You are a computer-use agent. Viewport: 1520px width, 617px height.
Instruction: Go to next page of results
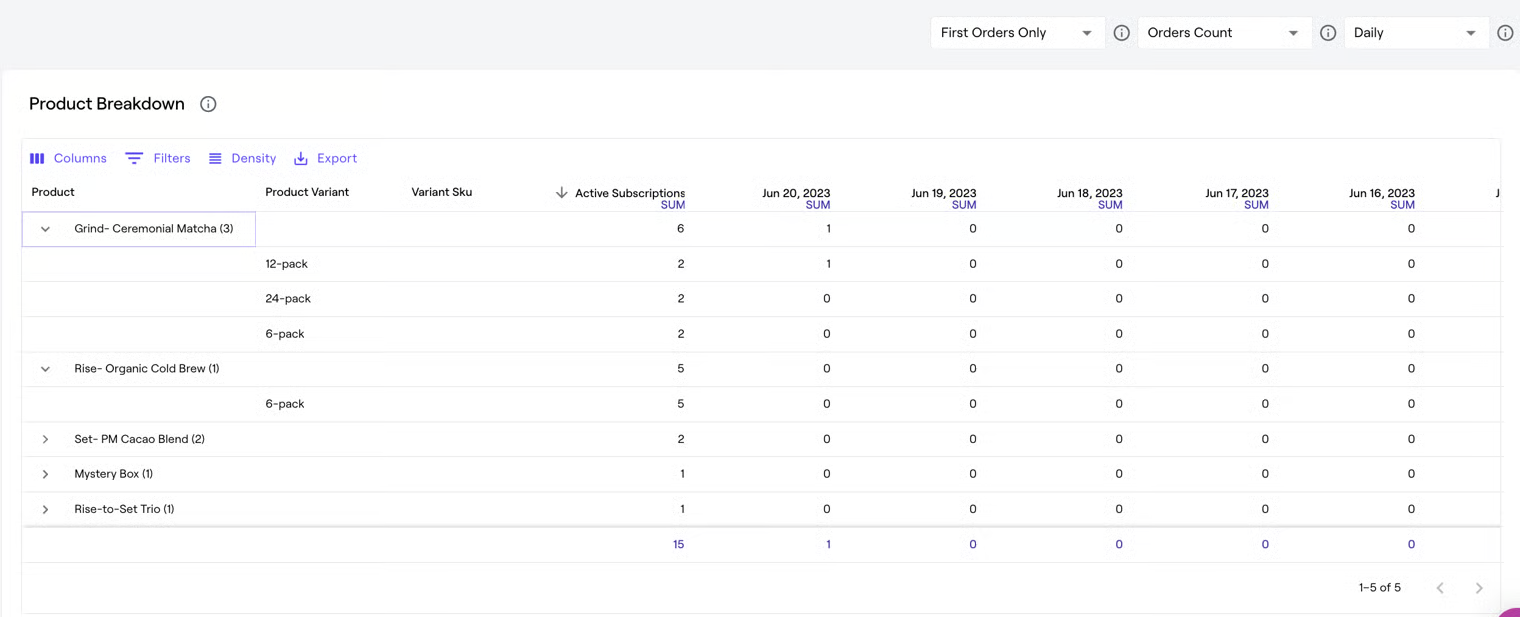pos(1478,588)
